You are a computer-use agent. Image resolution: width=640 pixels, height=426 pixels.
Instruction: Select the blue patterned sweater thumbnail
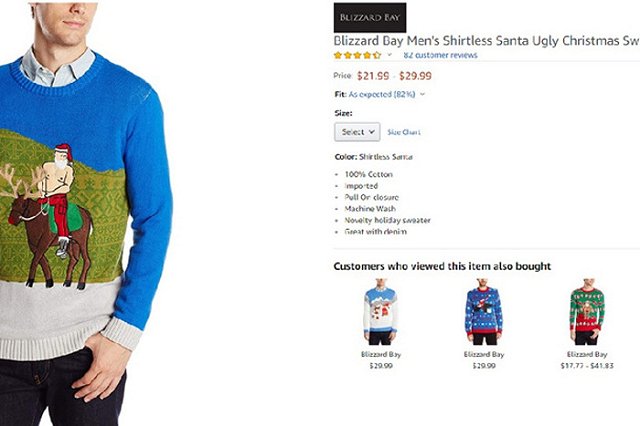click(484, 312)
